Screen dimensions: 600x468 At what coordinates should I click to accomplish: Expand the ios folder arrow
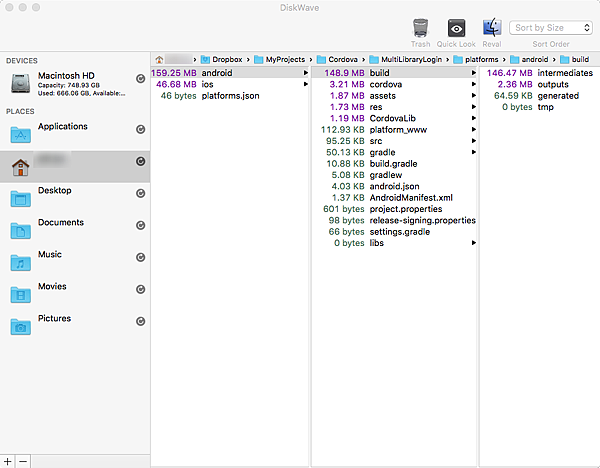pos(305,85)
